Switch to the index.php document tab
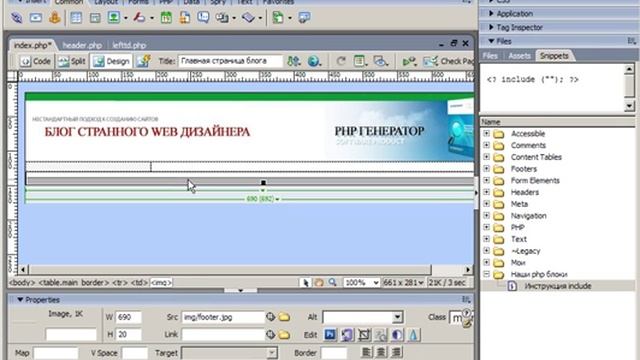This screenshot has height=360, width=640. pyautogui.click(x=33, y=45)
